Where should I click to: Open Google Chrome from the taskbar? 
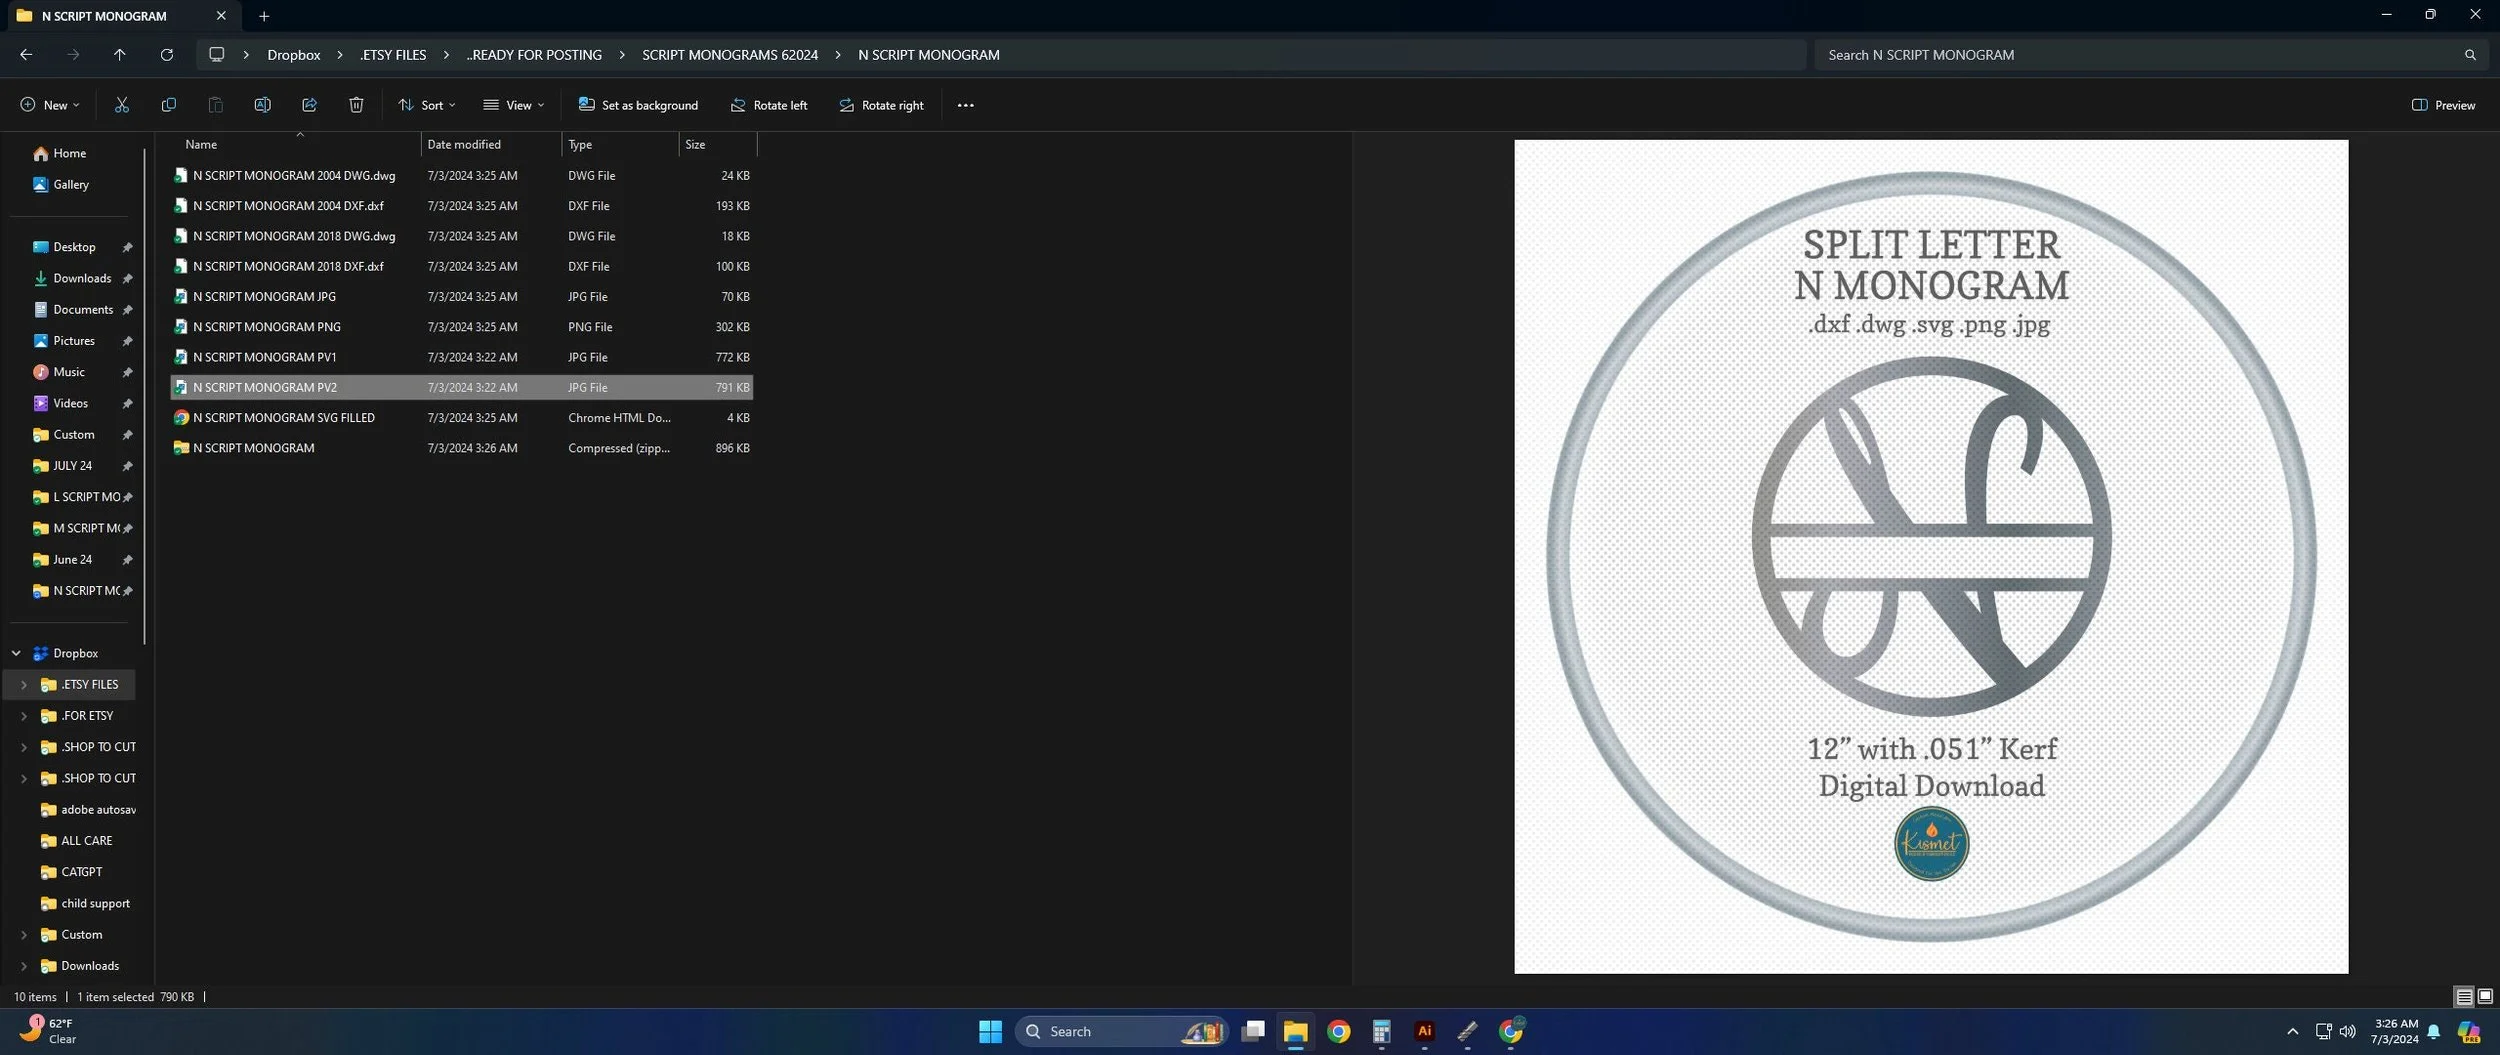1338,1031
